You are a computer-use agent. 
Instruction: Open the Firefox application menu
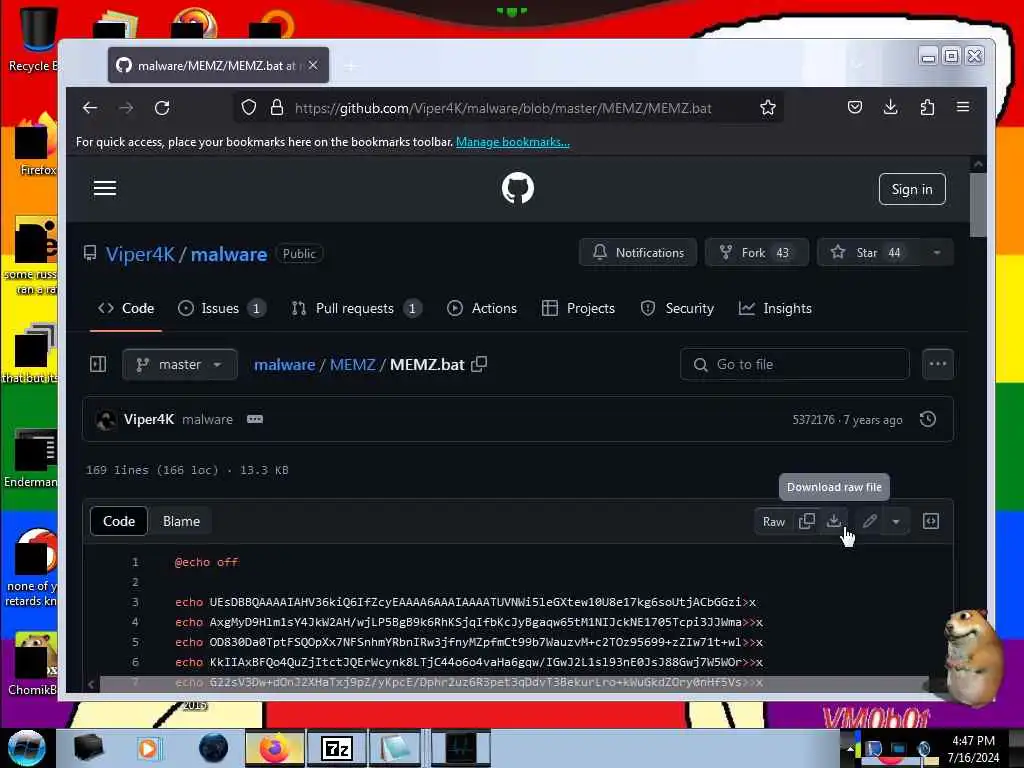(963, 107)
